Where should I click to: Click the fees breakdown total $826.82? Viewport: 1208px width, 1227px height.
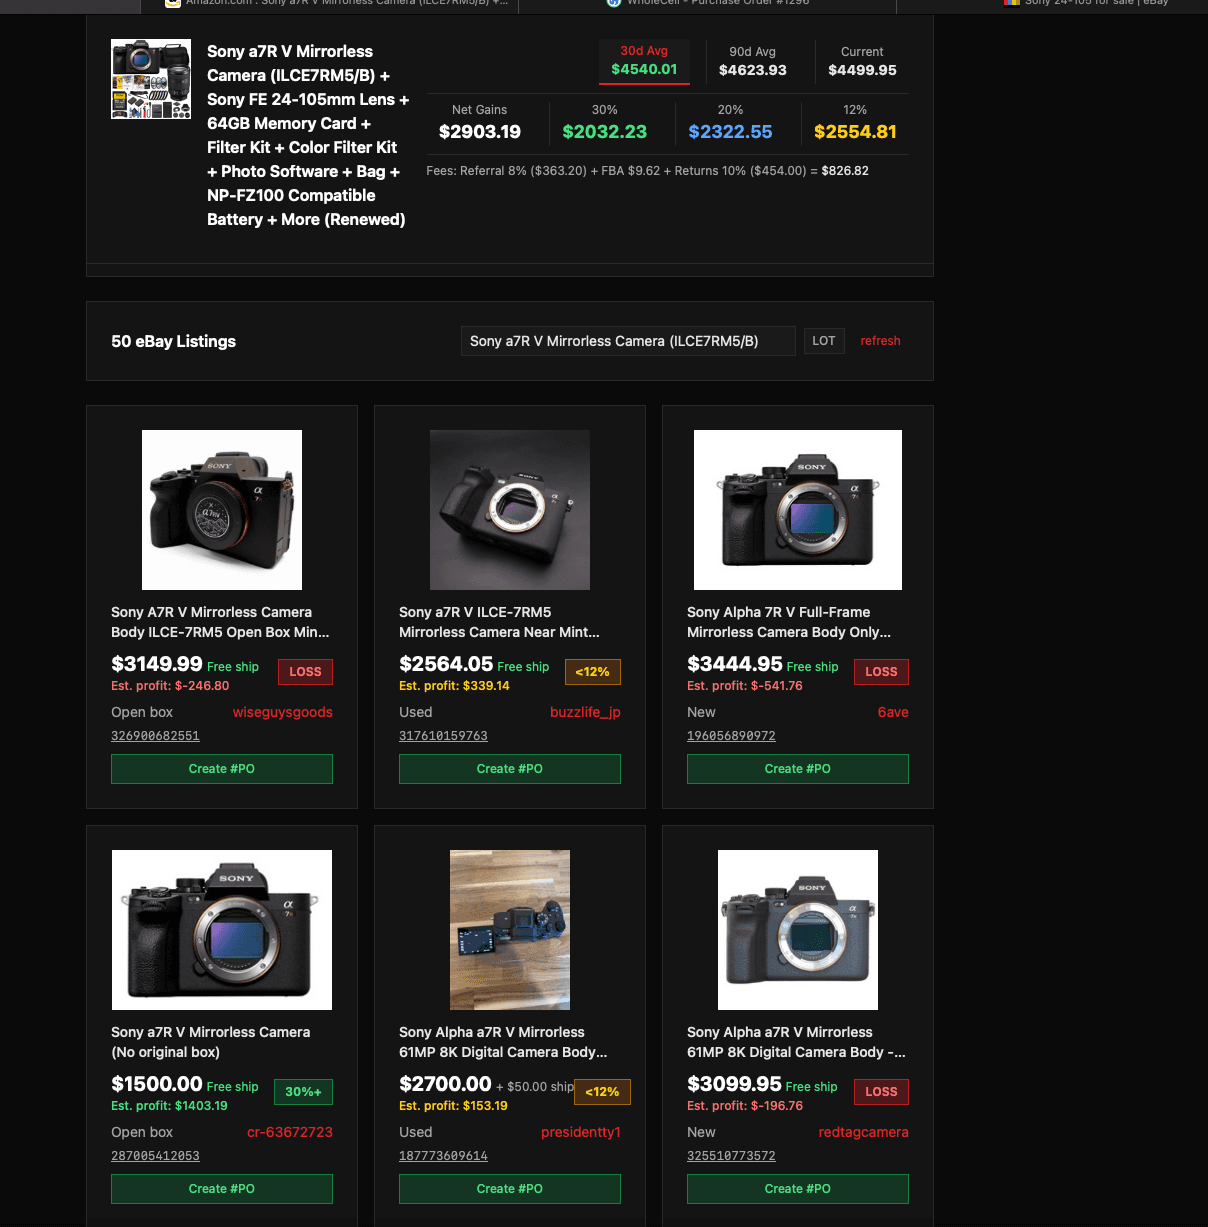click(845, 171)
